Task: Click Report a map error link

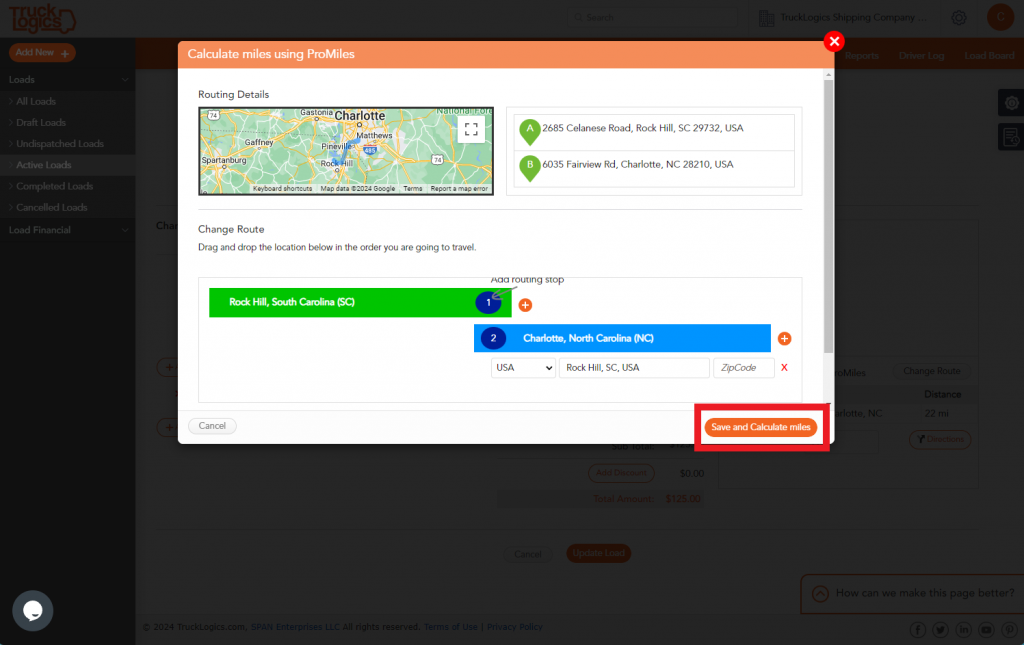Action: pyautogui.click(x=459, y=189)
